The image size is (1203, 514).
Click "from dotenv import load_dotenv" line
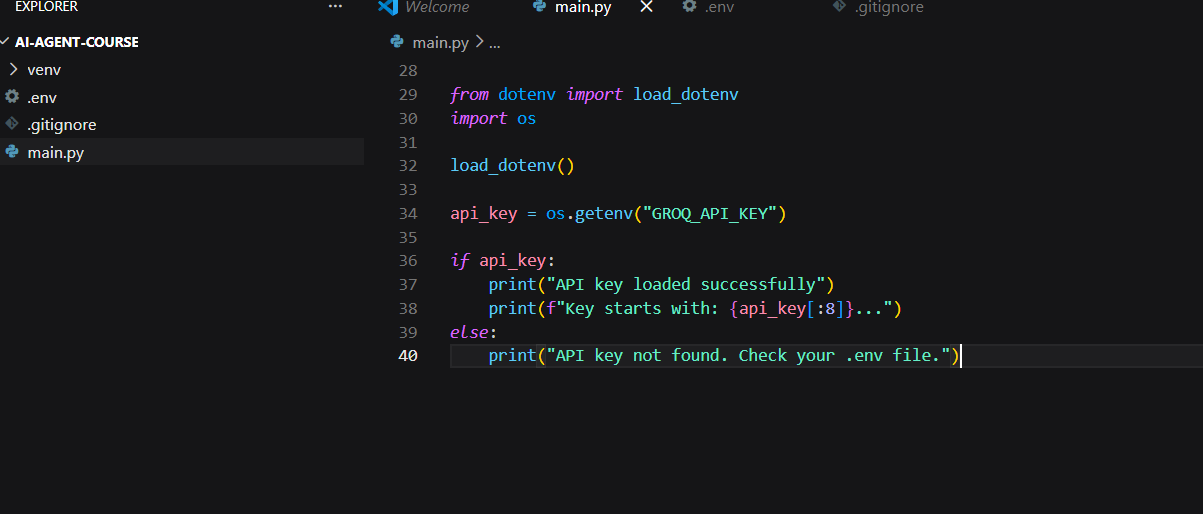coord(594,95)
